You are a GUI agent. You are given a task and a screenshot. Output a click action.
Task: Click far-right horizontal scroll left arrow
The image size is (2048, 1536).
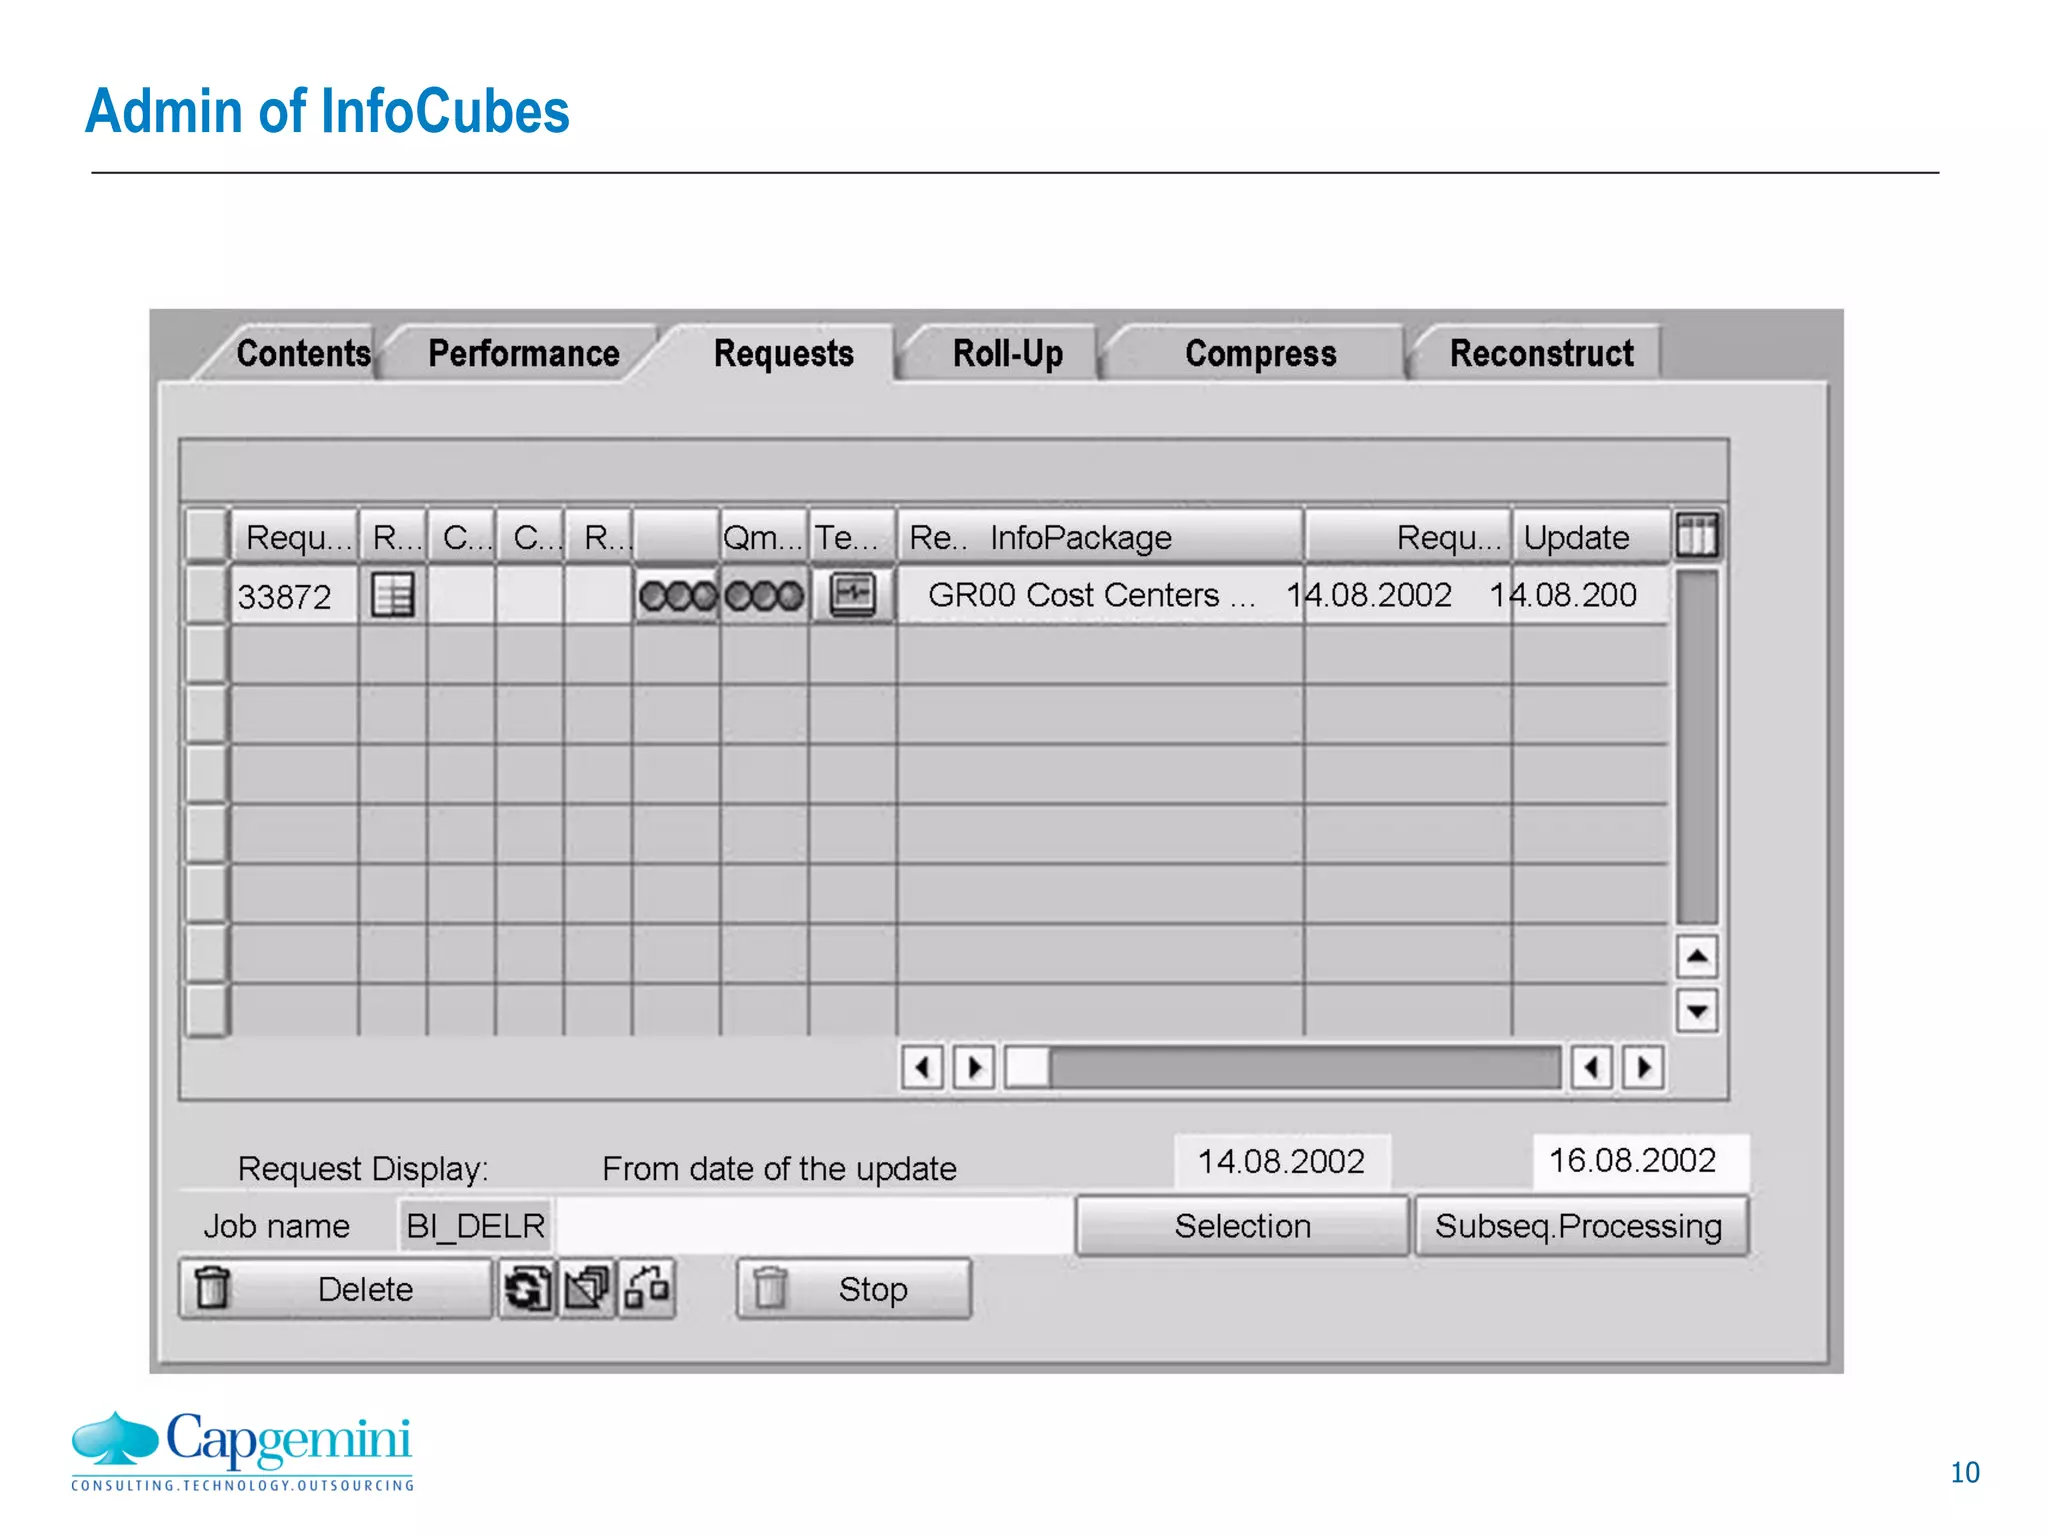pyautogui.click(x=1591, y=1067)
